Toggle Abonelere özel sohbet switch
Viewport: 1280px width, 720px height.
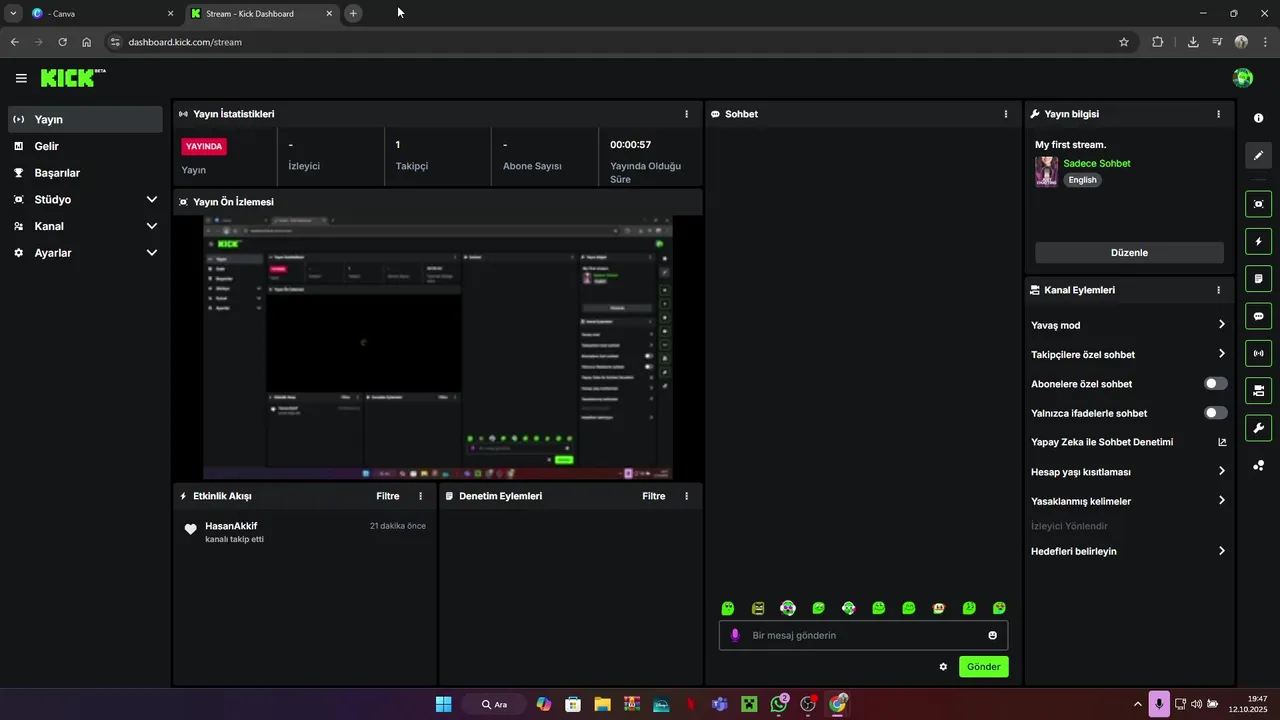[x=1216, y=384]
